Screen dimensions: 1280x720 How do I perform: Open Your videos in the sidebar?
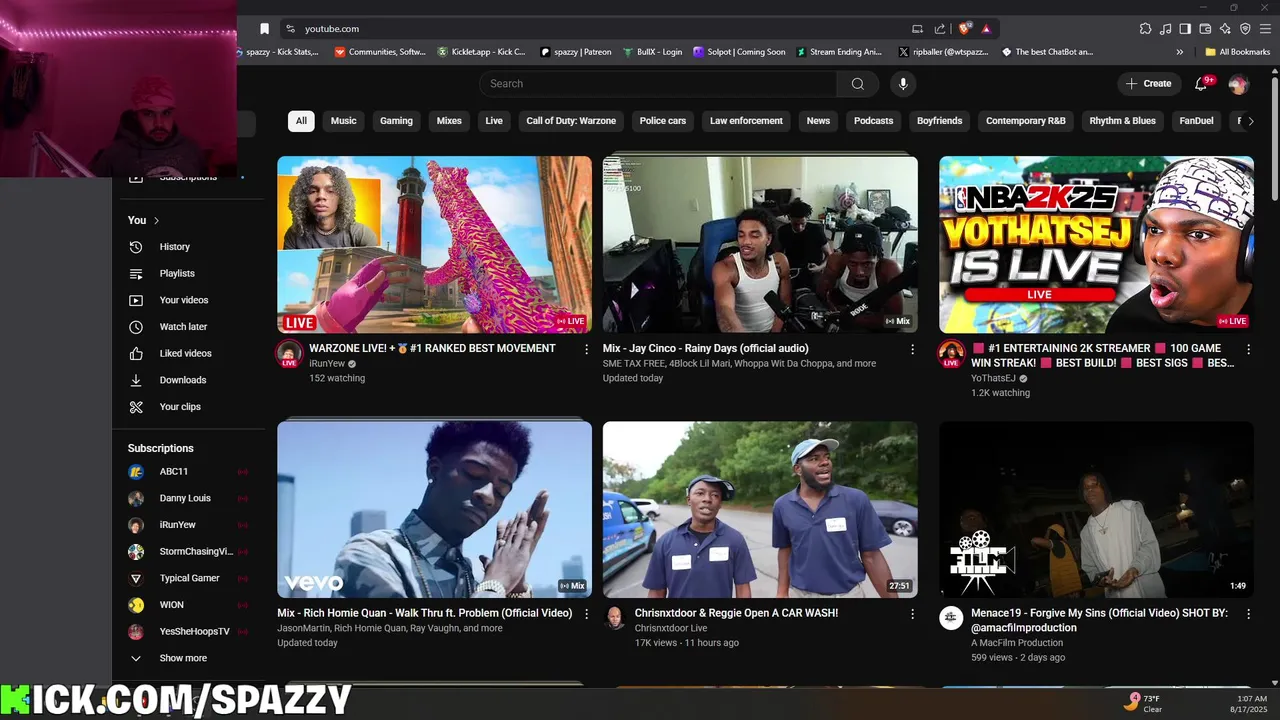tap(183, 300)
